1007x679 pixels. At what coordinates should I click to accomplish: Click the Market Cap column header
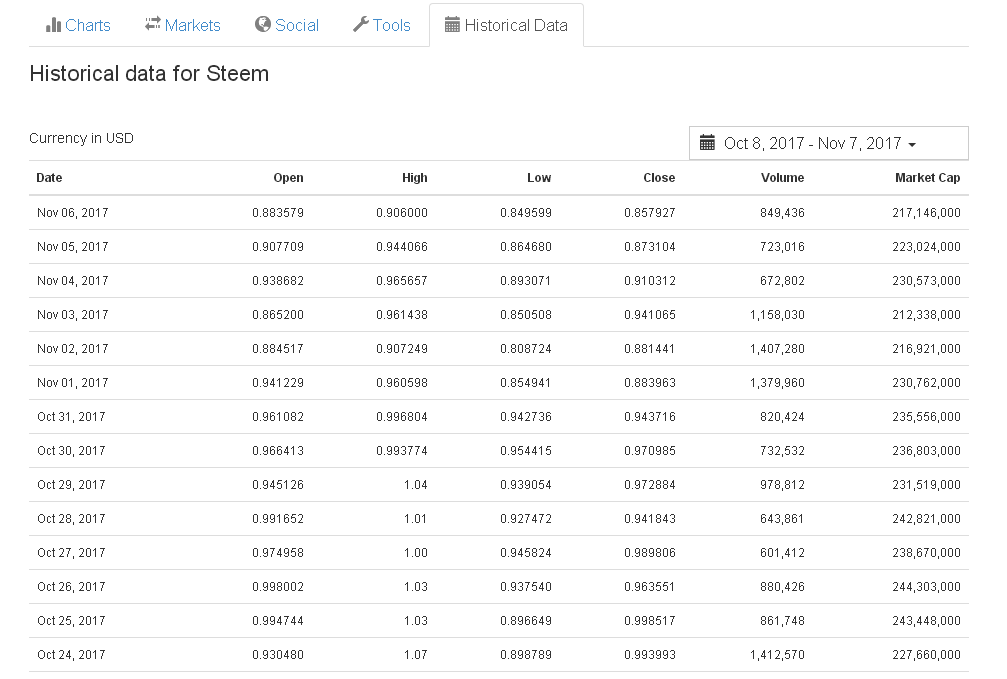click(927, 178)
